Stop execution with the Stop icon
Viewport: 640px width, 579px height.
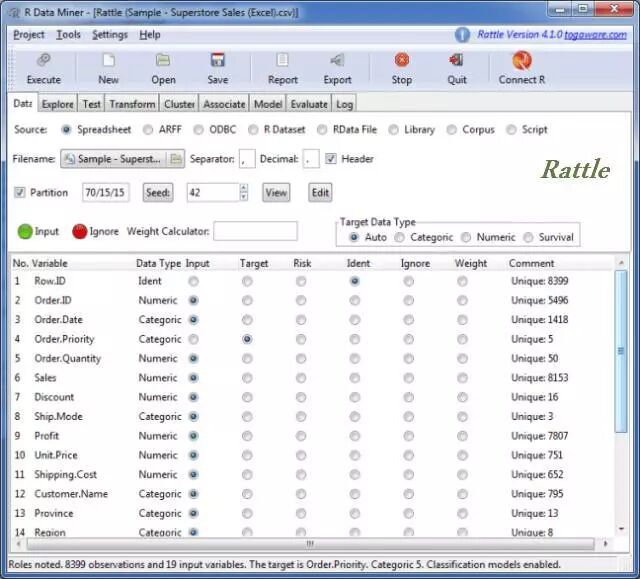pyautogui.click(x=402, y=60)
